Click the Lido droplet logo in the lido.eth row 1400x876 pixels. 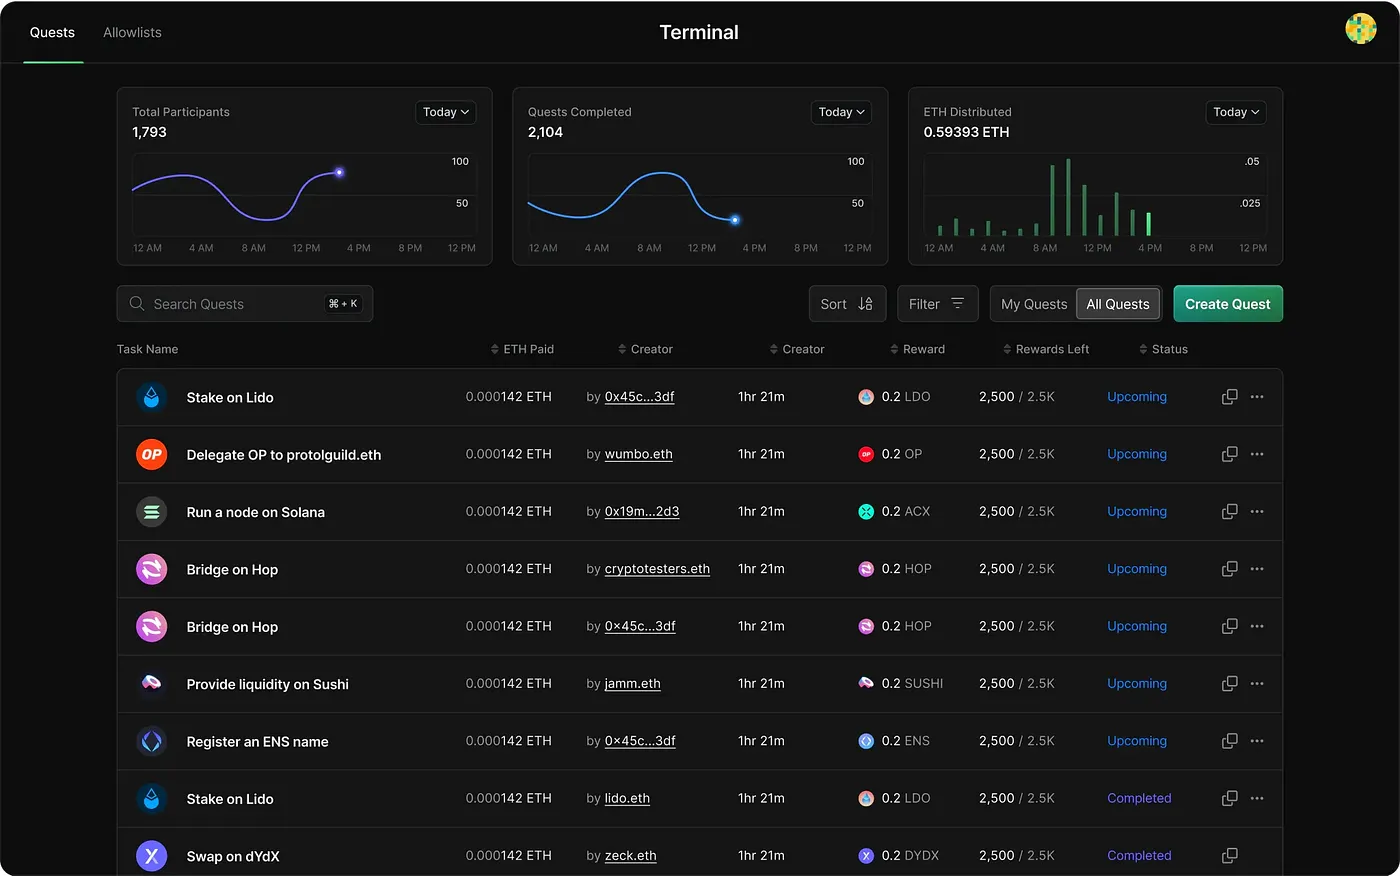click(x=151, y=799)
